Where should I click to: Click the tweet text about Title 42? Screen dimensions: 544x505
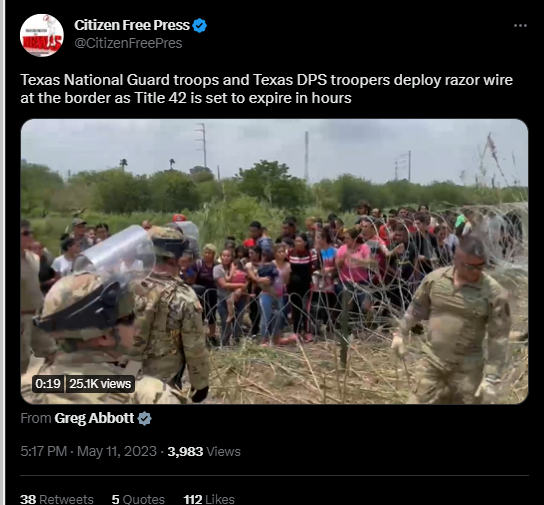(266, 89)
